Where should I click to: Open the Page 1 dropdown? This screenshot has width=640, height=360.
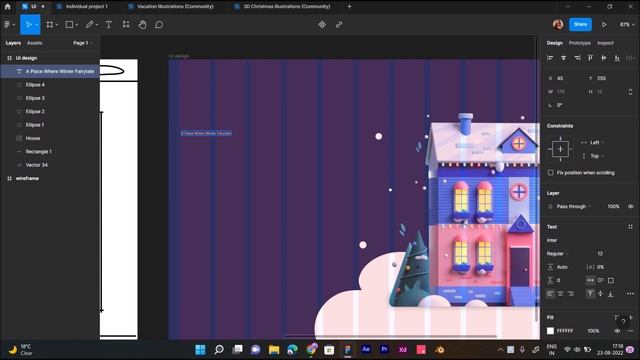click(82, 43)
